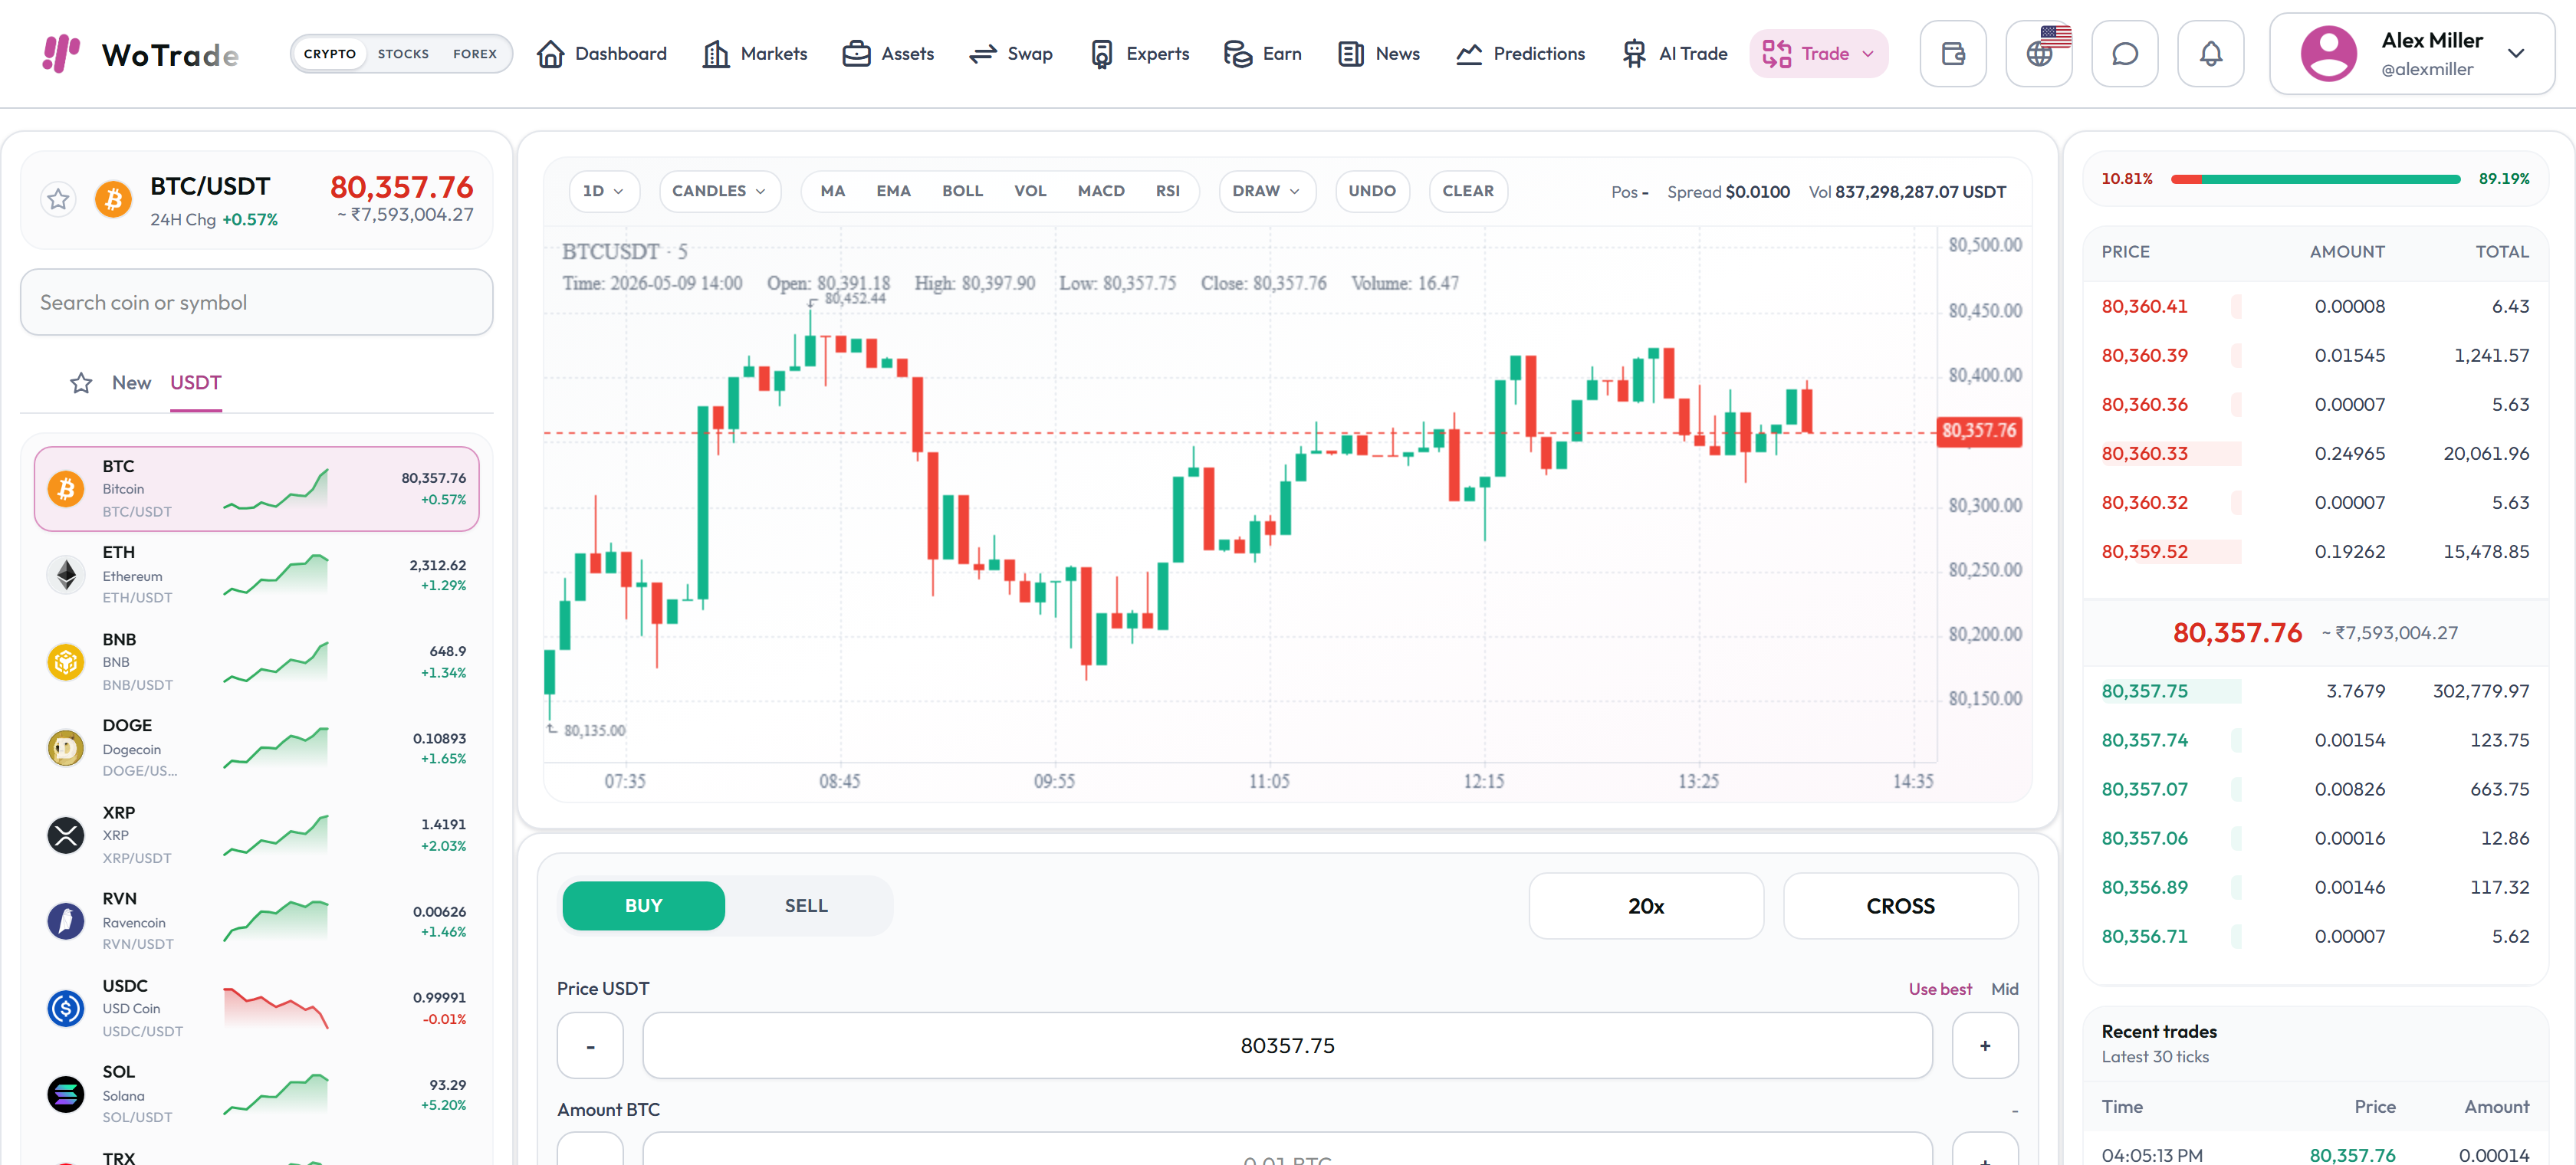Viewport: 2576px width, 1165px height.
Task: Focus the Search coin or symbol field
Action: 257,302
